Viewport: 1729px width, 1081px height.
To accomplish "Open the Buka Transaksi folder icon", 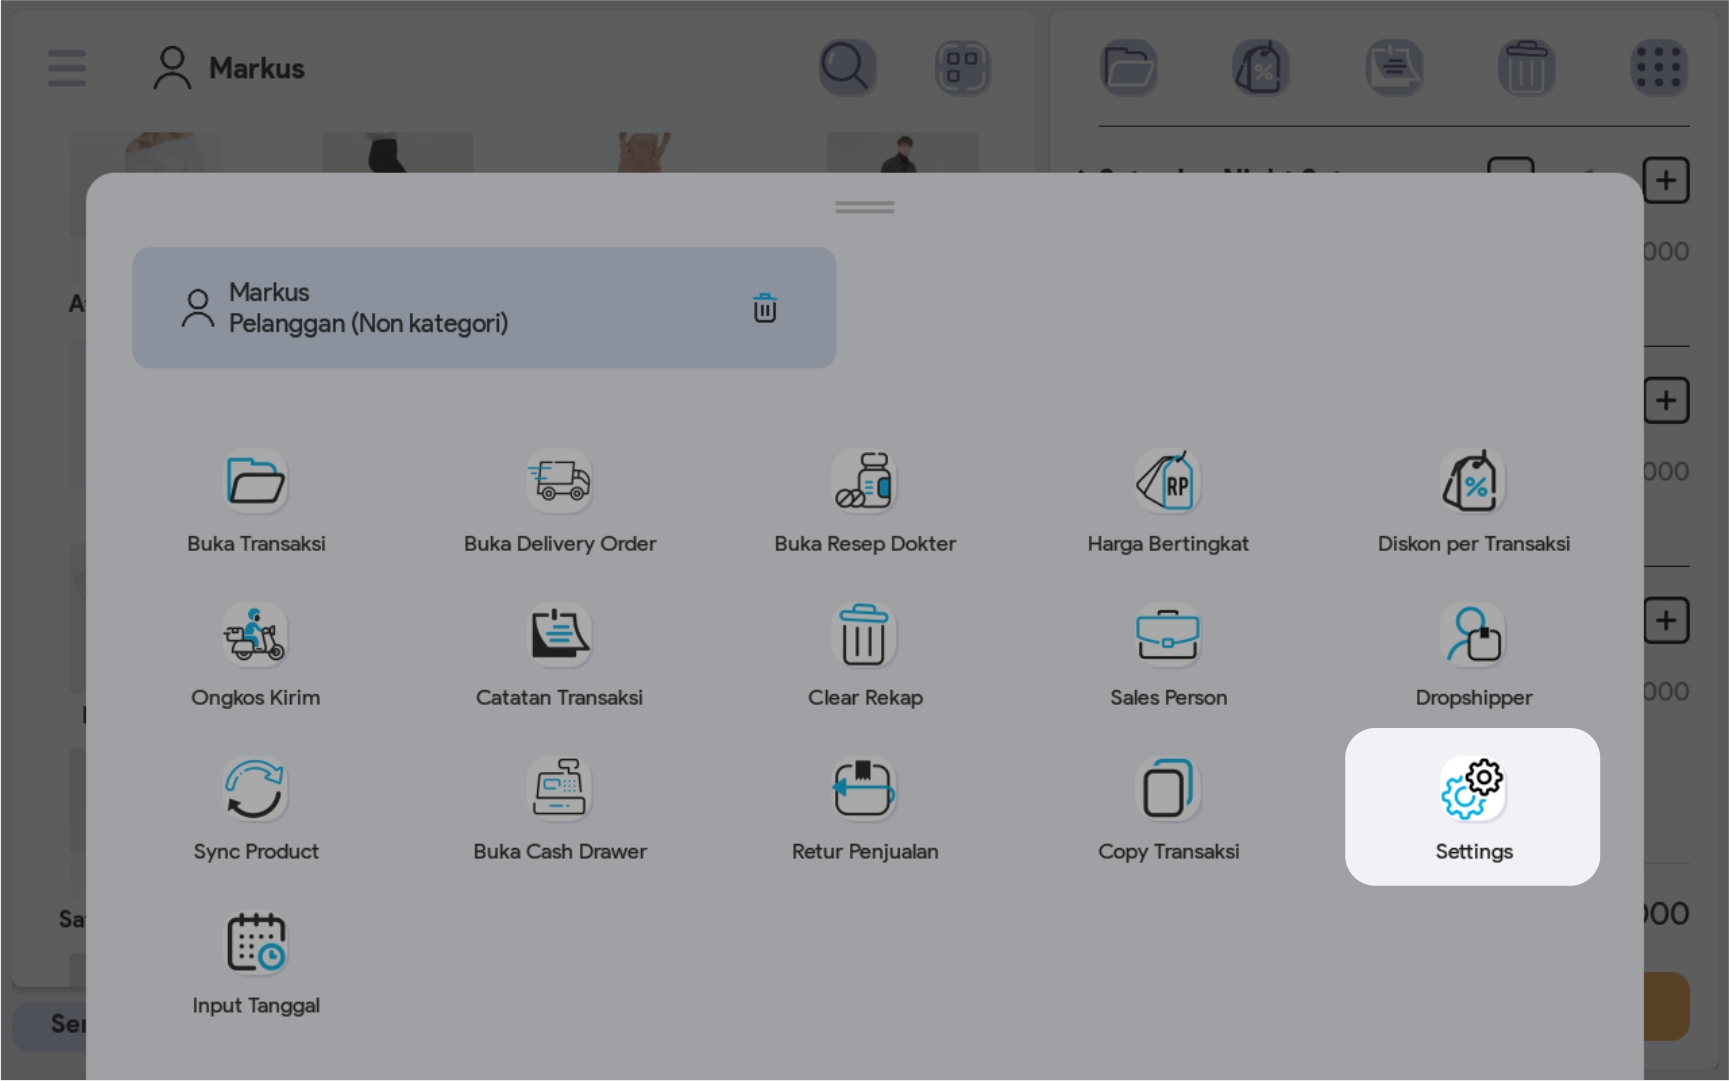I will (x=256, y=482).
